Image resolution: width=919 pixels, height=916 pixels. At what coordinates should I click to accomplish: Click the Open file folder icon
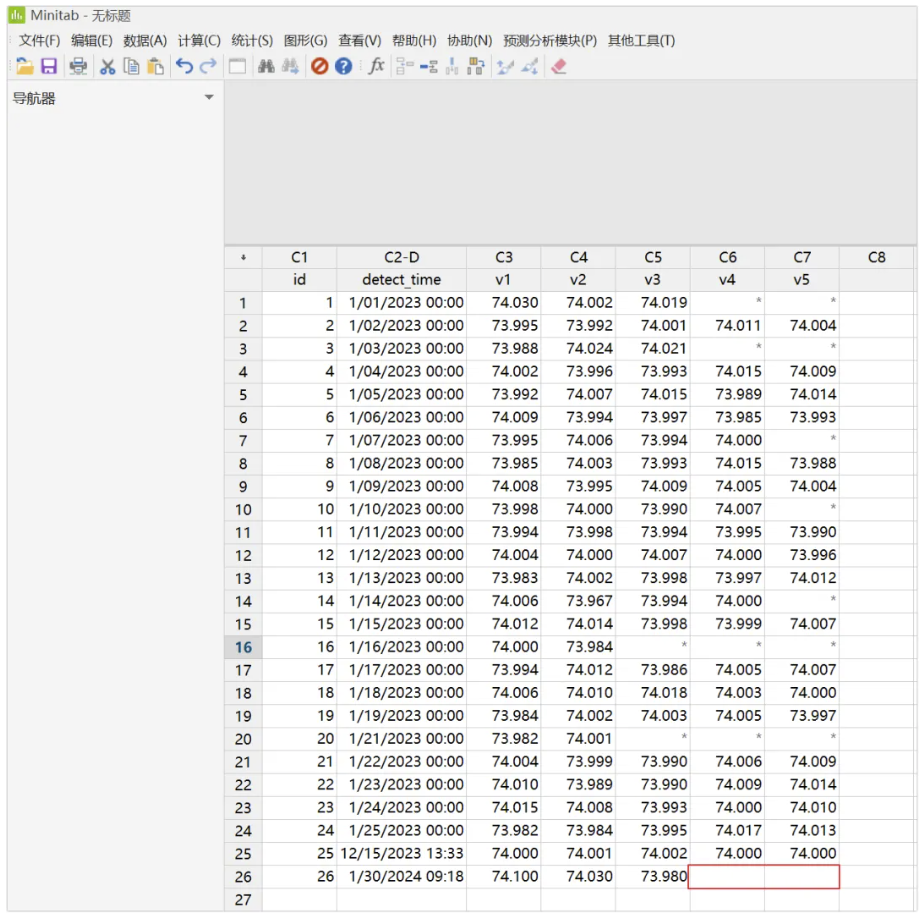[24, 66]
